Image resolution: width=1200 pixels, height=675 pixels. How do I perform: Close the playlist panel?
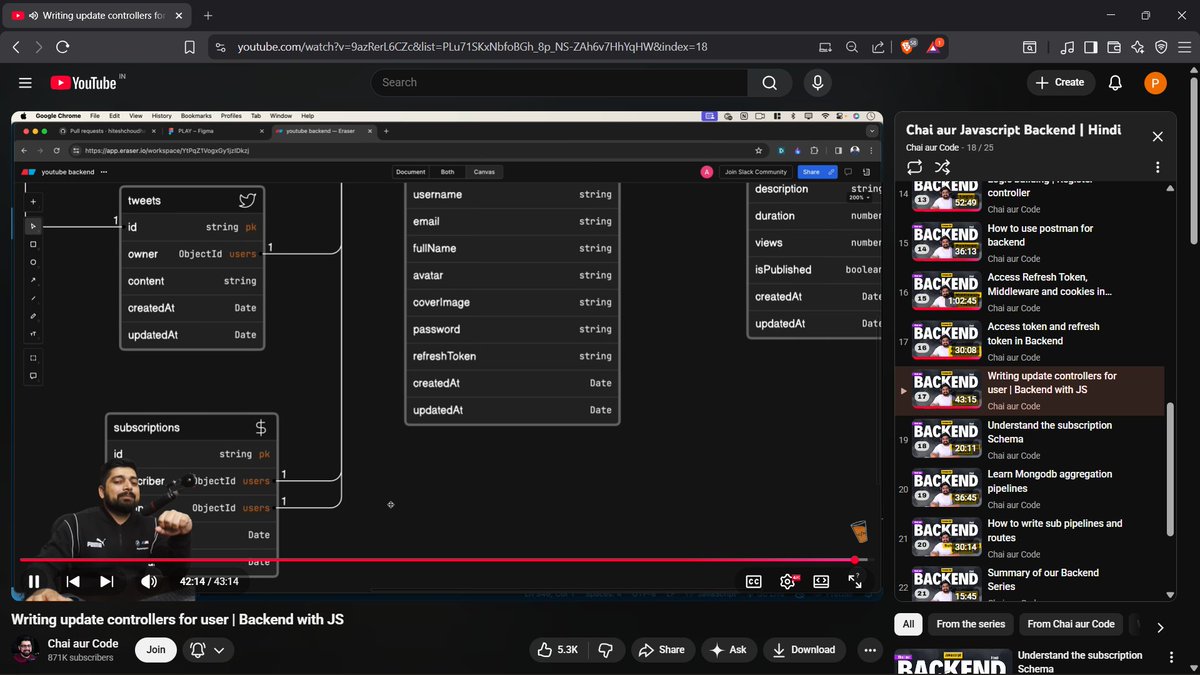click(x=1157, y=136)
